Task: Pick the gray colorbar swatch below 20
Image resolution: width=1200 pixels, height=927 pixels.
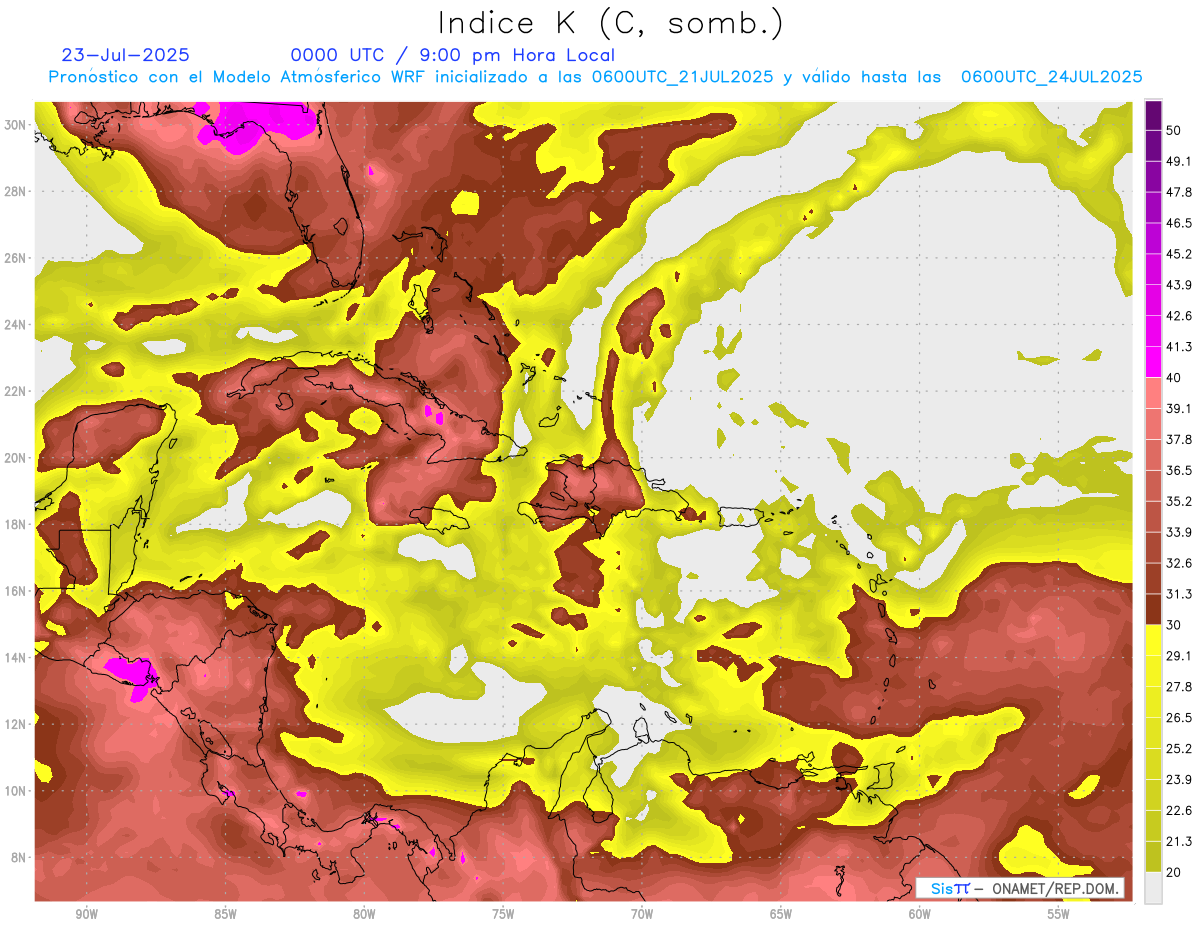Action: (x=1153, y=888)
